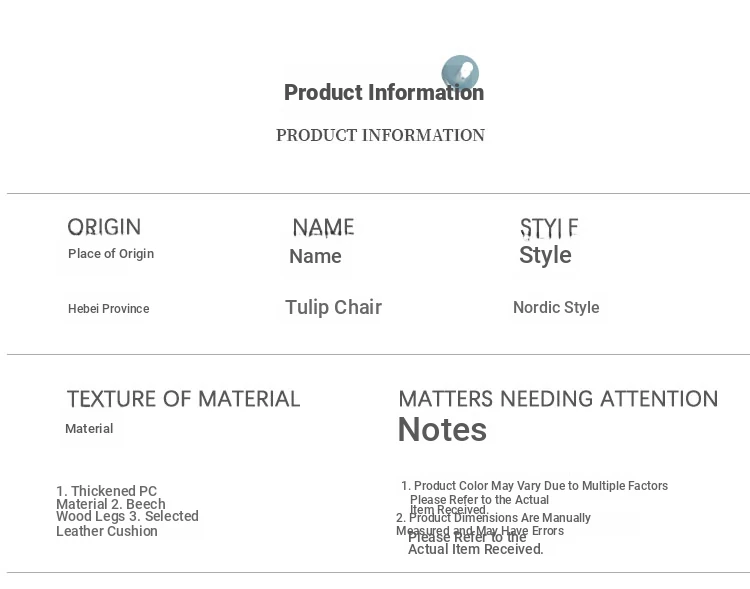Click the "MATTERS NEEDING ATTENTION" header
Screen dimensions: 750x589
click(x=558, y=399)
